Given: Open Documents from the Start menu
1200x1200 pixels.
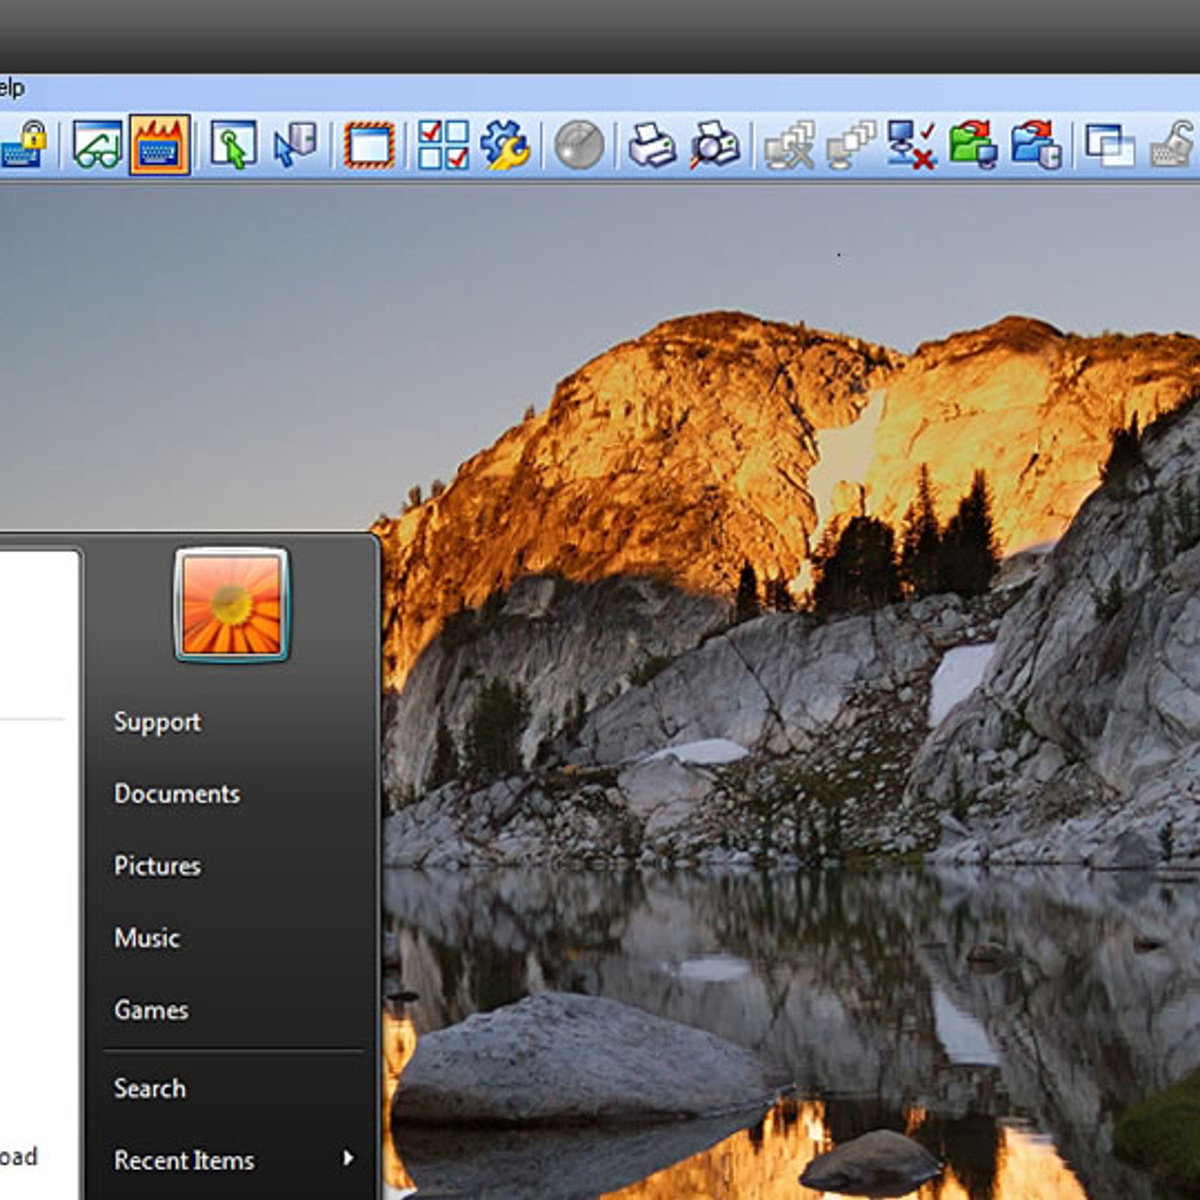Looking at the screenshot, I should [x=177, y=794].
